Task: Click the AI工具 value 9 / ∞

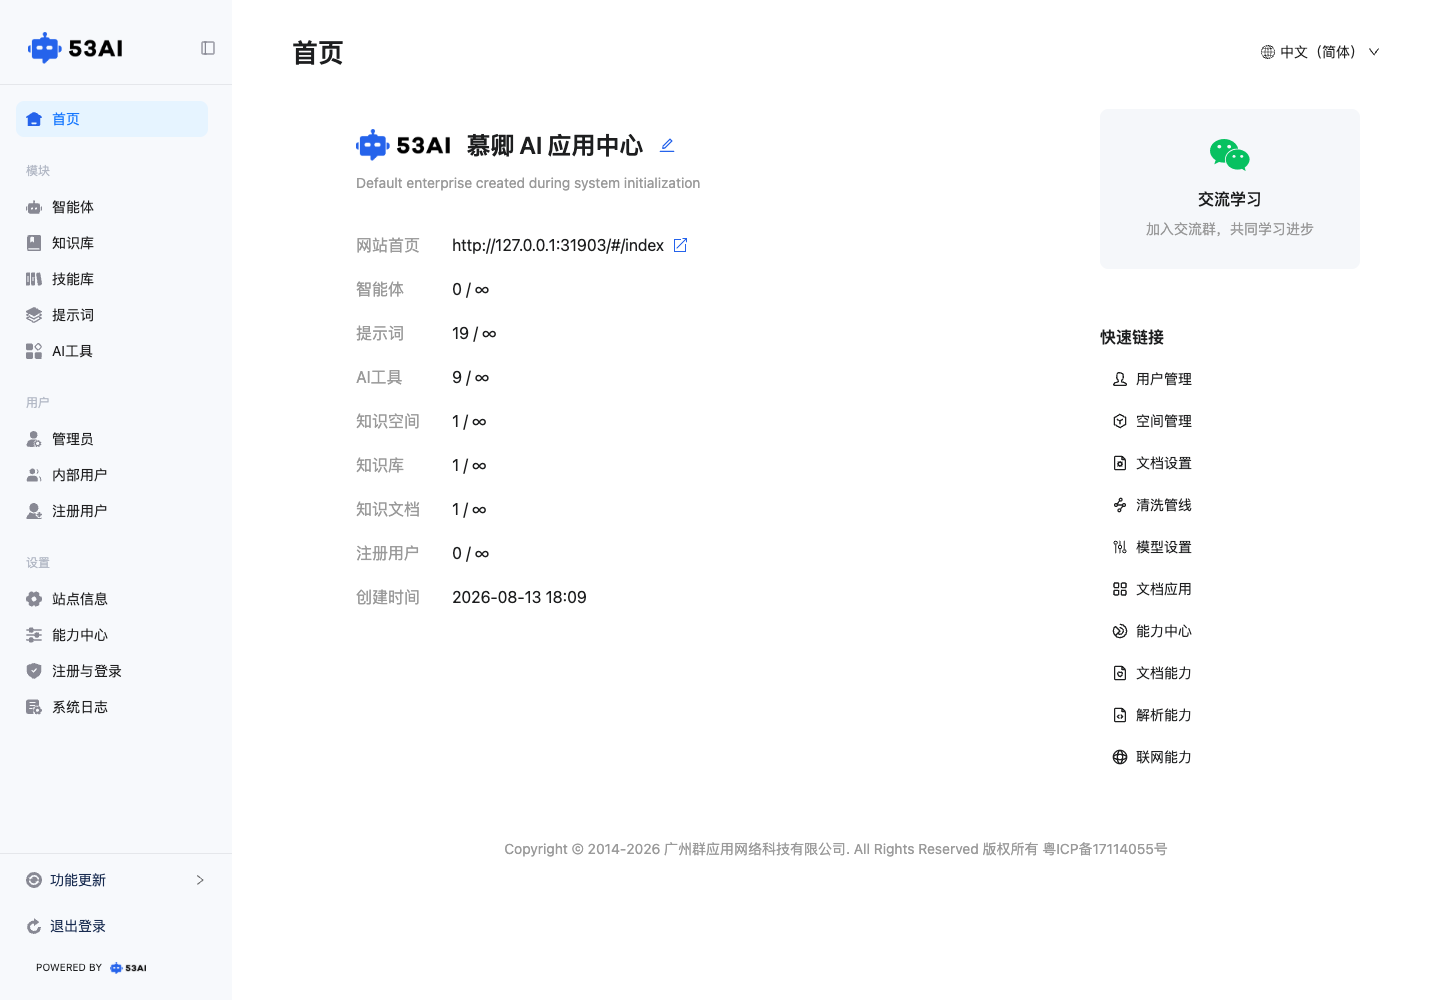Action: [471, 377]
